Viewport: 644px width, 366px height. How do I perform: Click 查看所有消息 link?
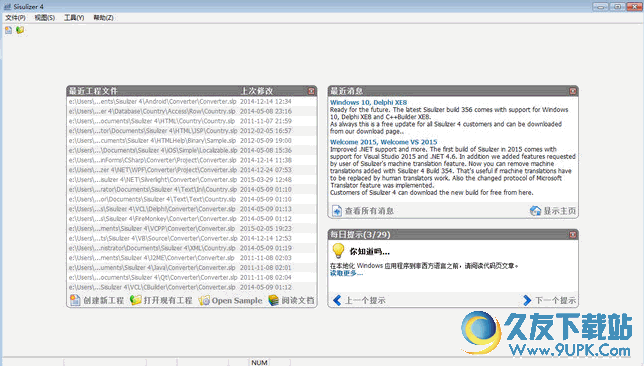coord(369,211)
